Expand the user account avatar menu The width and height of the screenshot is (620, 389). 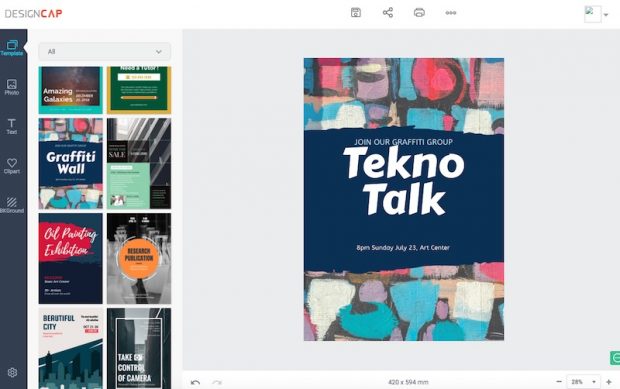coord(596,14)
